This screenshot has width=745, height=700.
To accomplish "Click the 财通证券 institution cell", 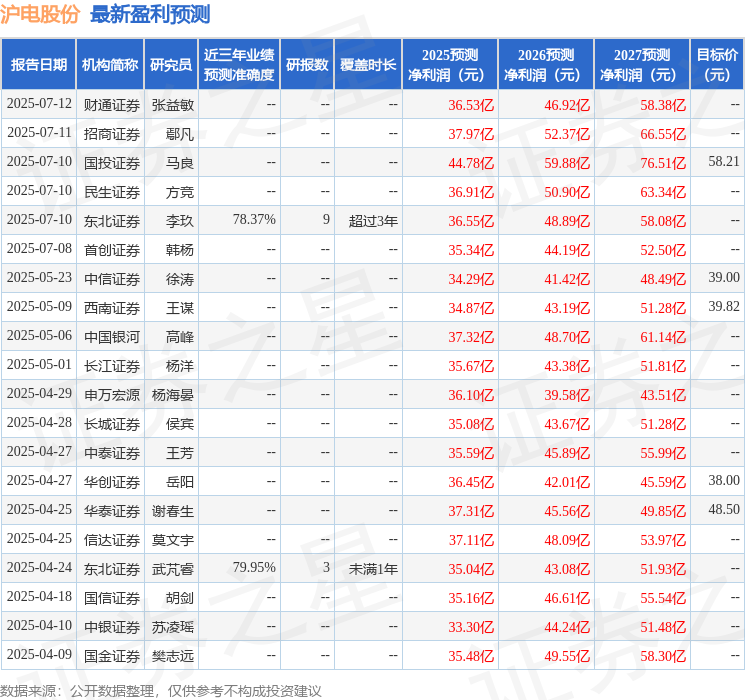I will point(112,105).
